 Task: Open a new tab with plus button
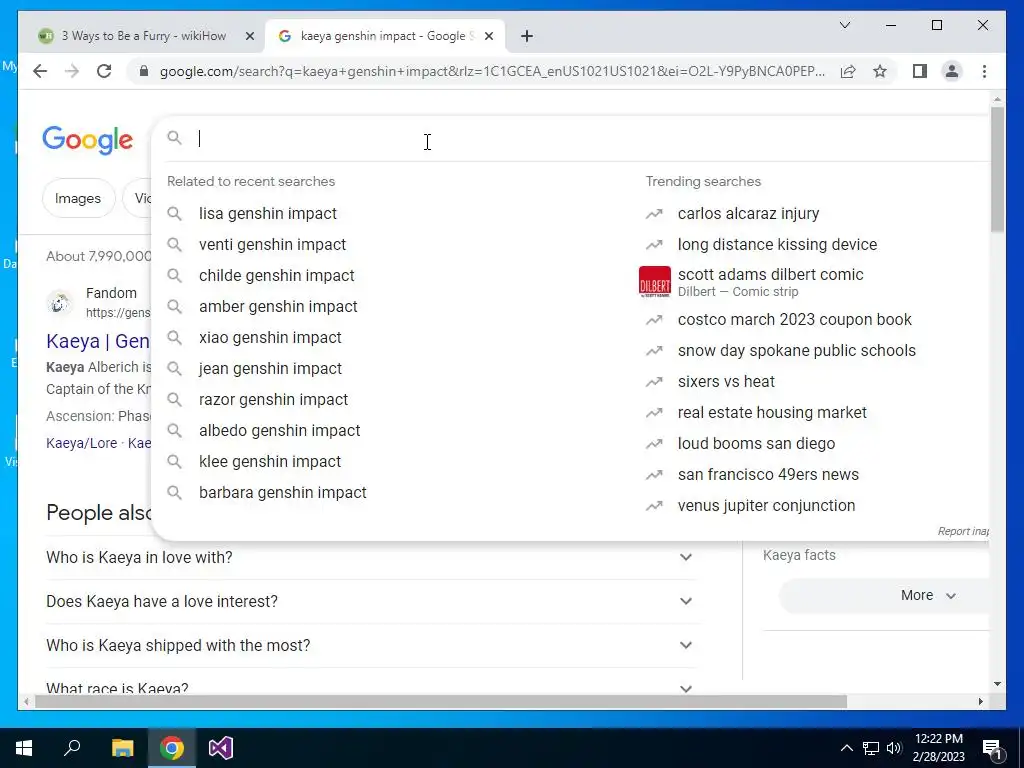tap(527, 36)
